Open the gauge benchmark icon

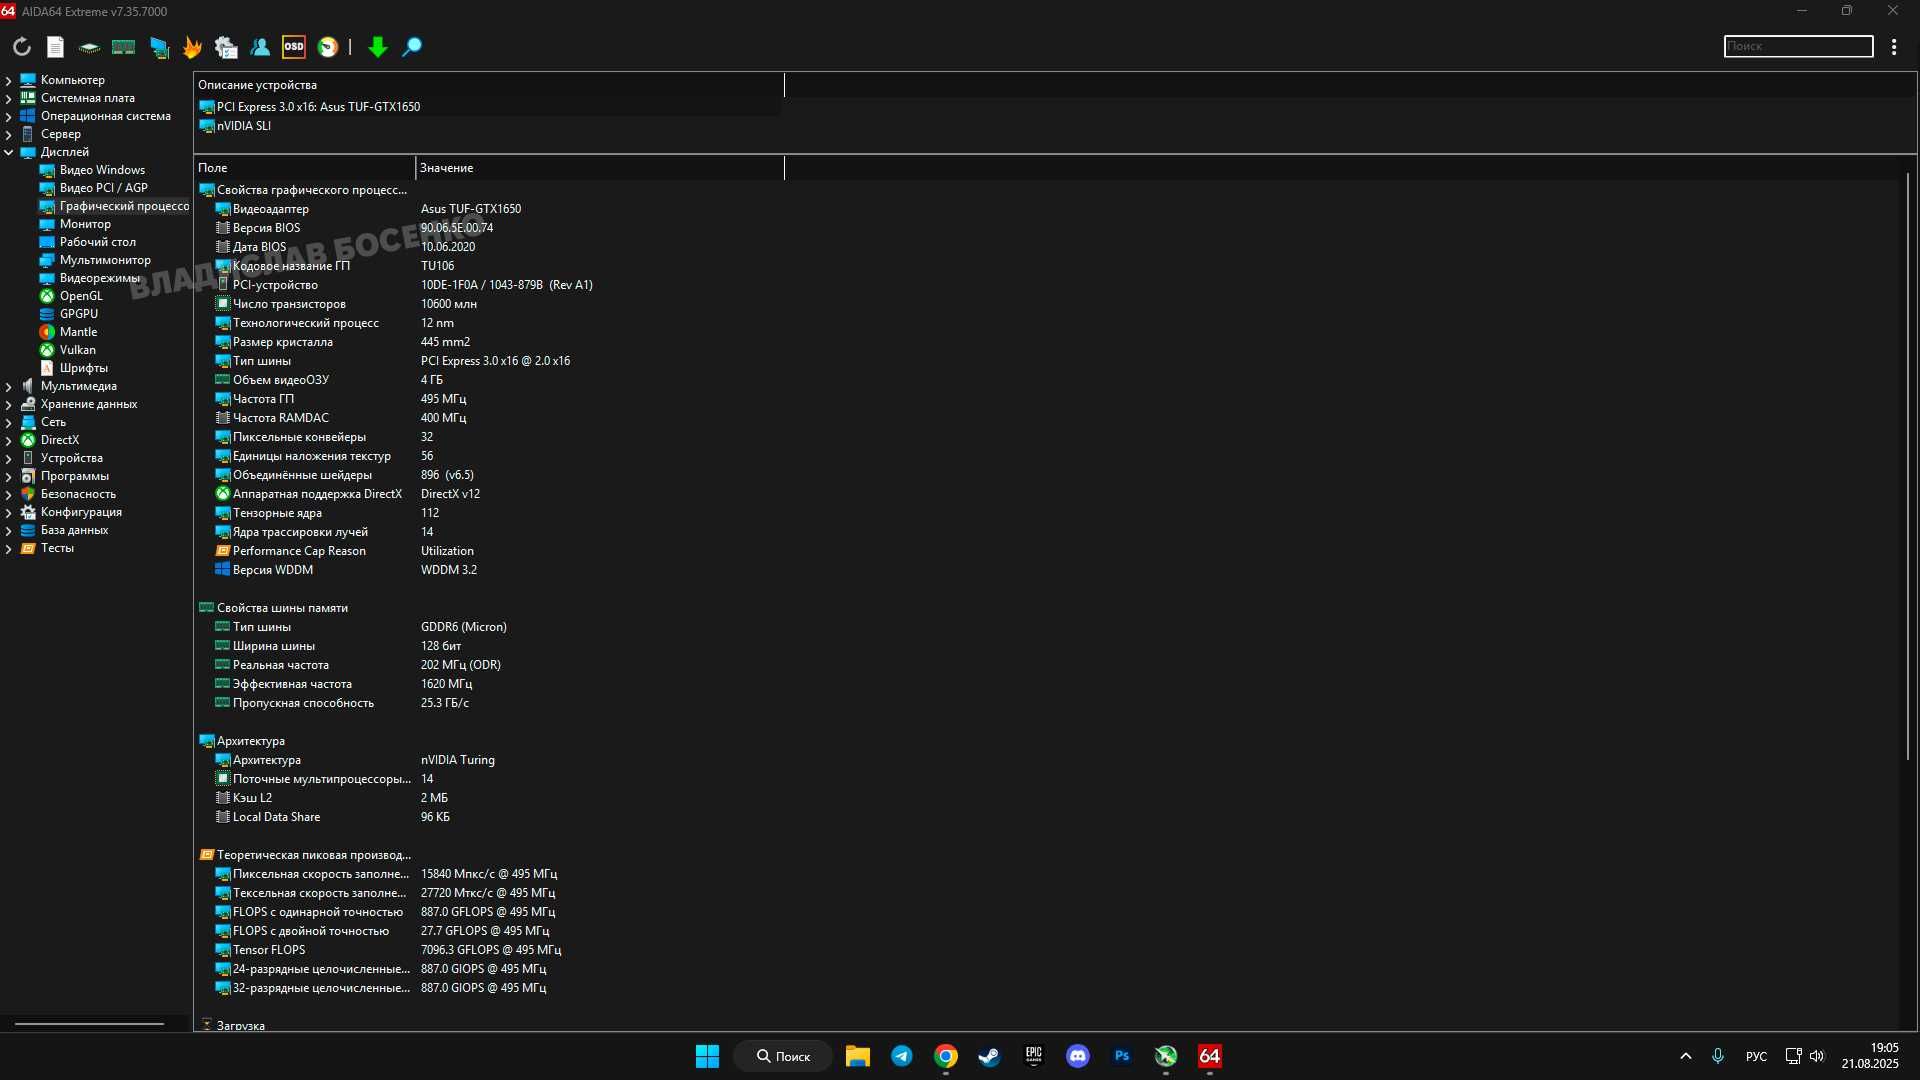click(x=328, y=47)
